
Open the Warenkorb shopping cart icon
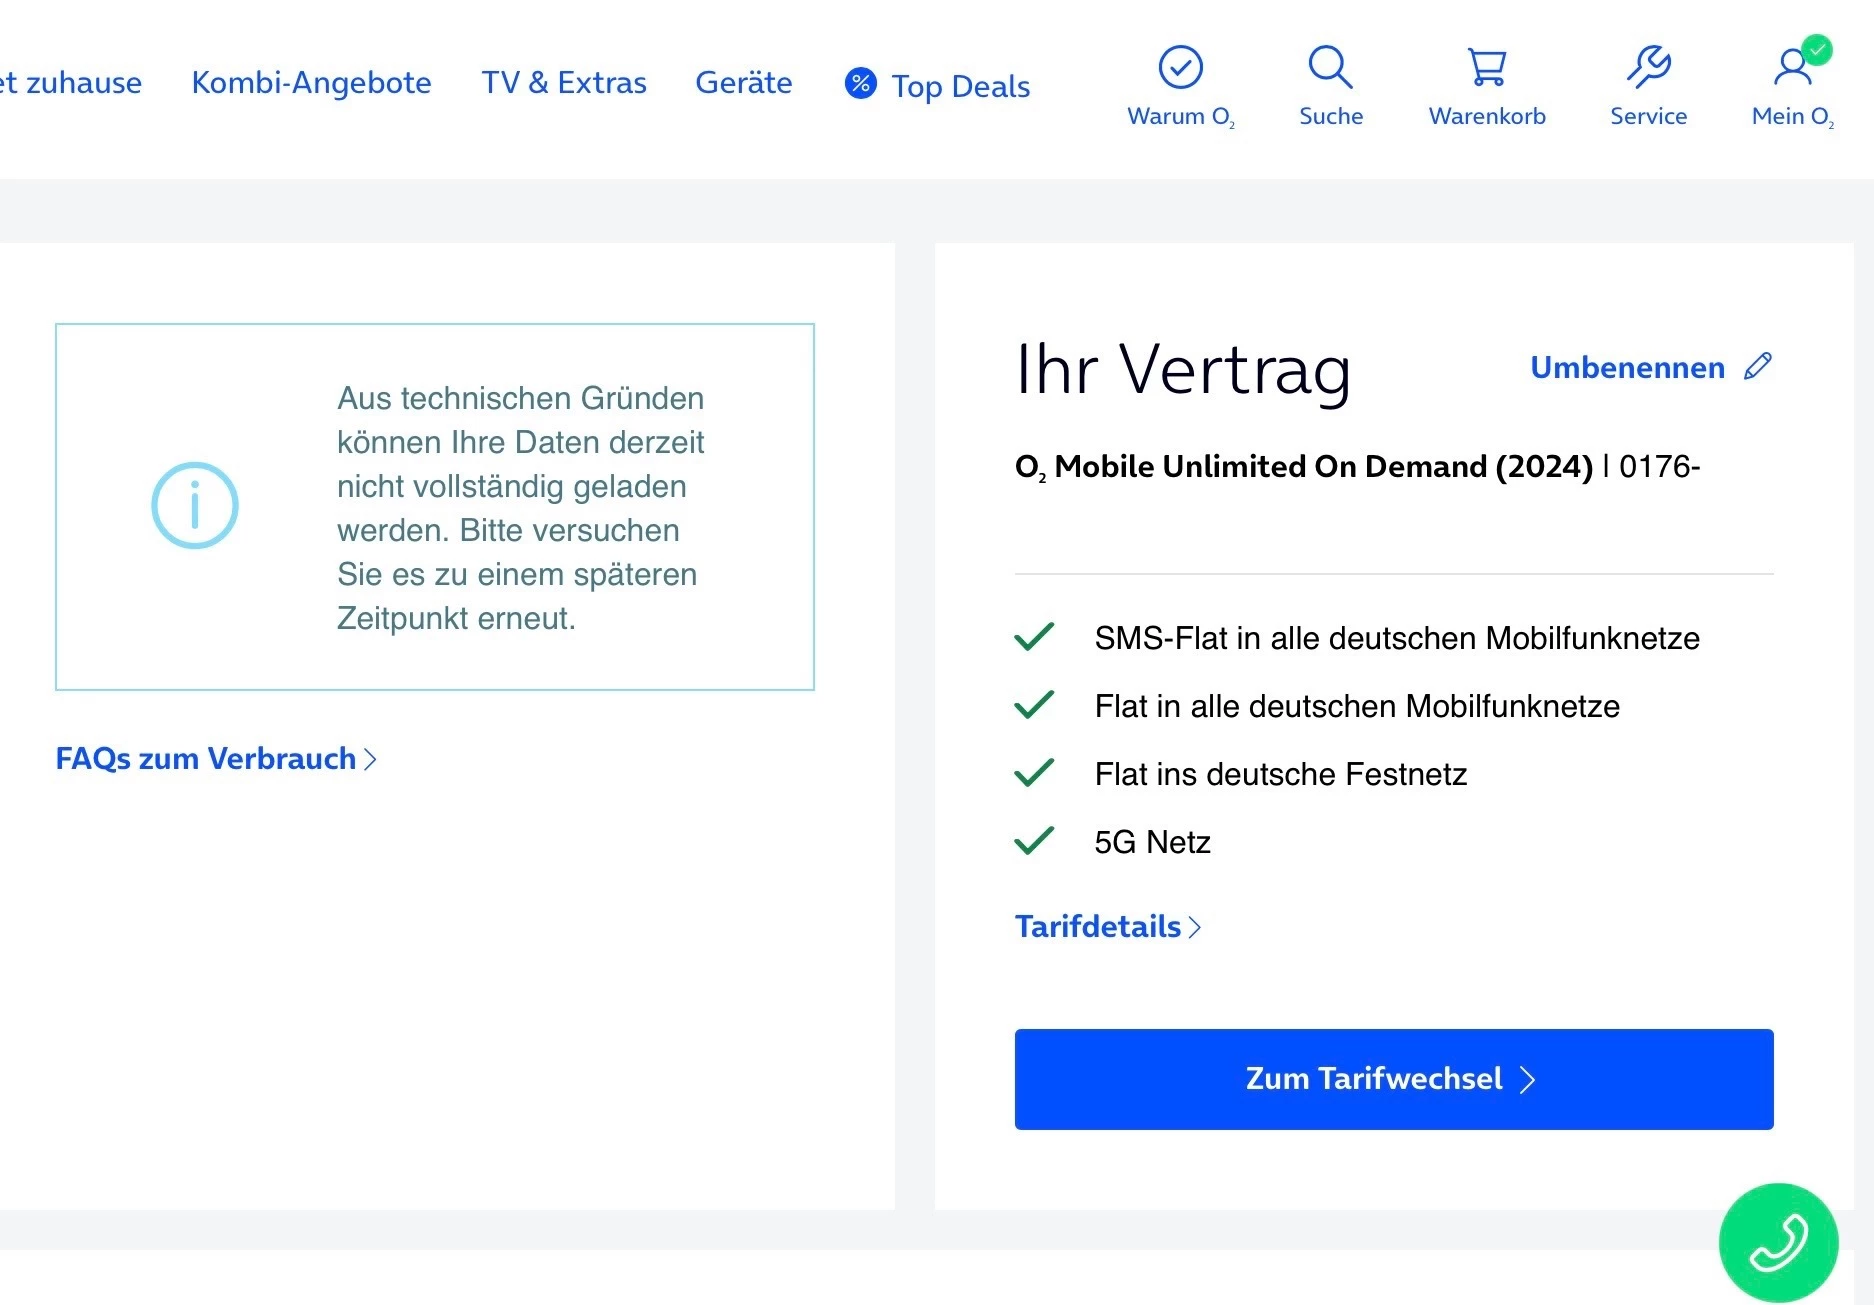point(1487,67)
